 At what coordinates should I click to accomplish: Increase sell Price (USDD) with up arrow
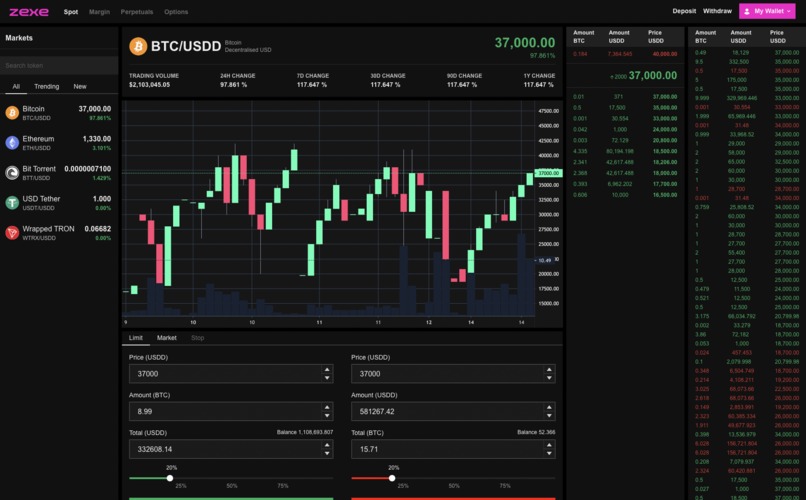pos(549,369)
